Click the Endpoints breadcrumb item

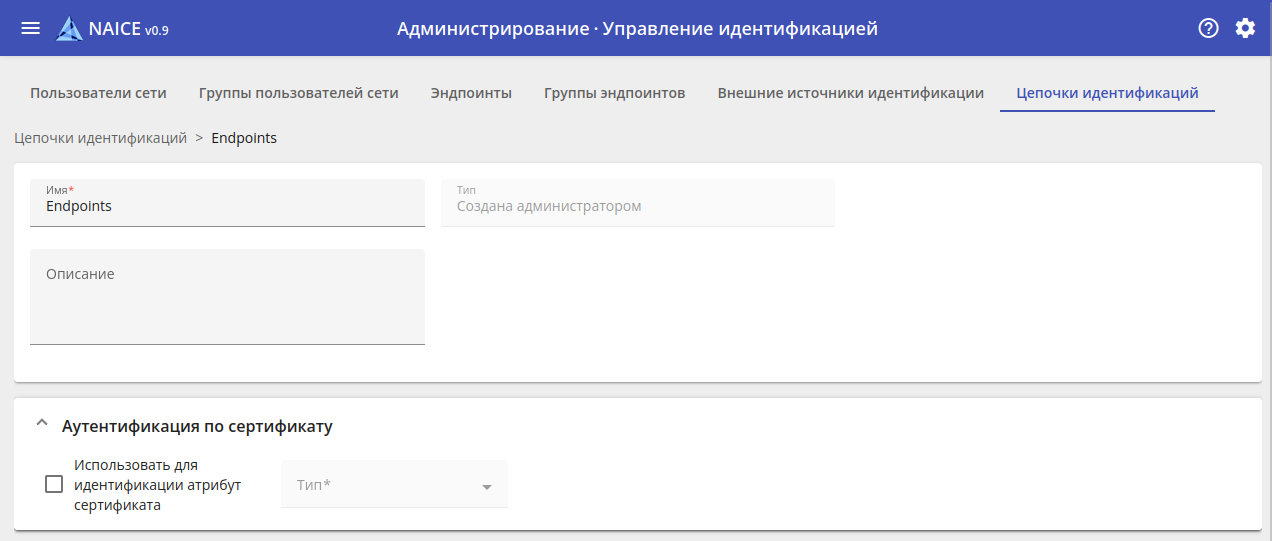coord(244,138)
